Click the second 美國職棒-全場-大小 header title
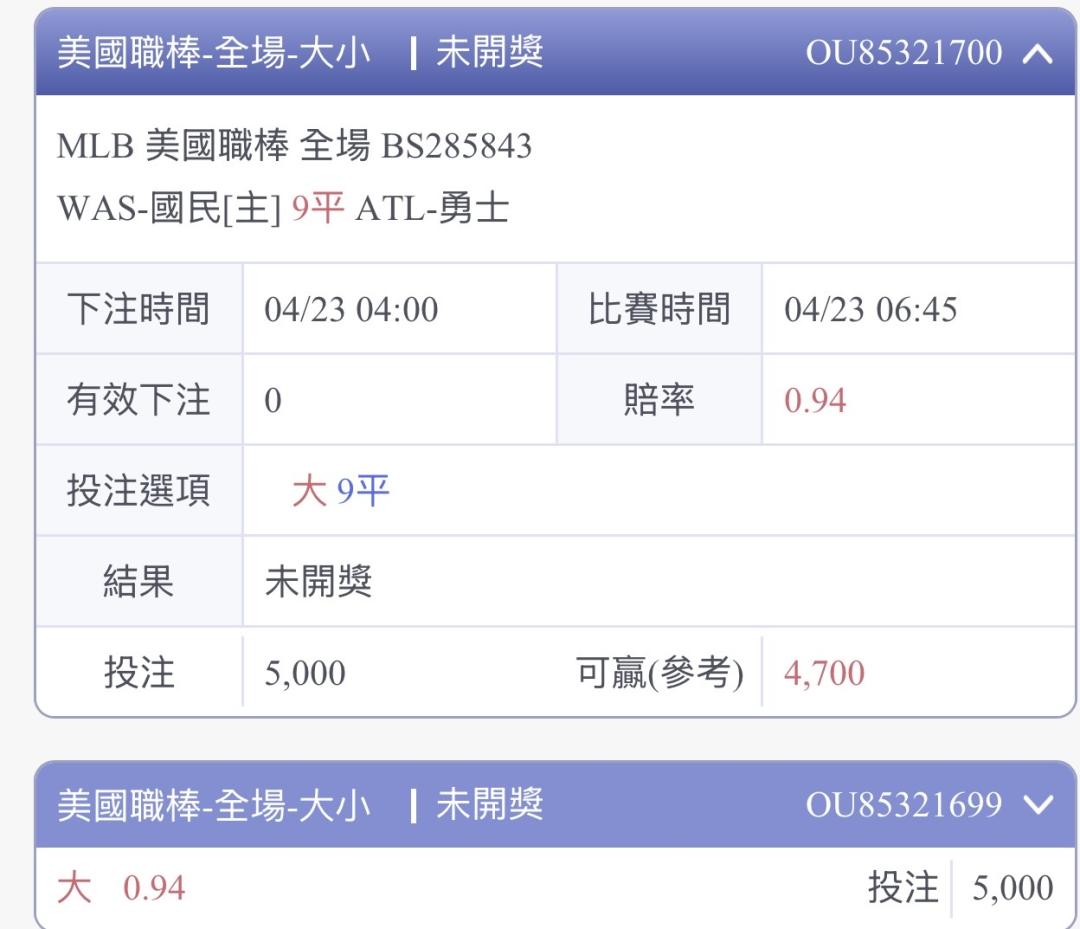The width and height of the screenshot is (1080, 929). (x=214, y=805)
